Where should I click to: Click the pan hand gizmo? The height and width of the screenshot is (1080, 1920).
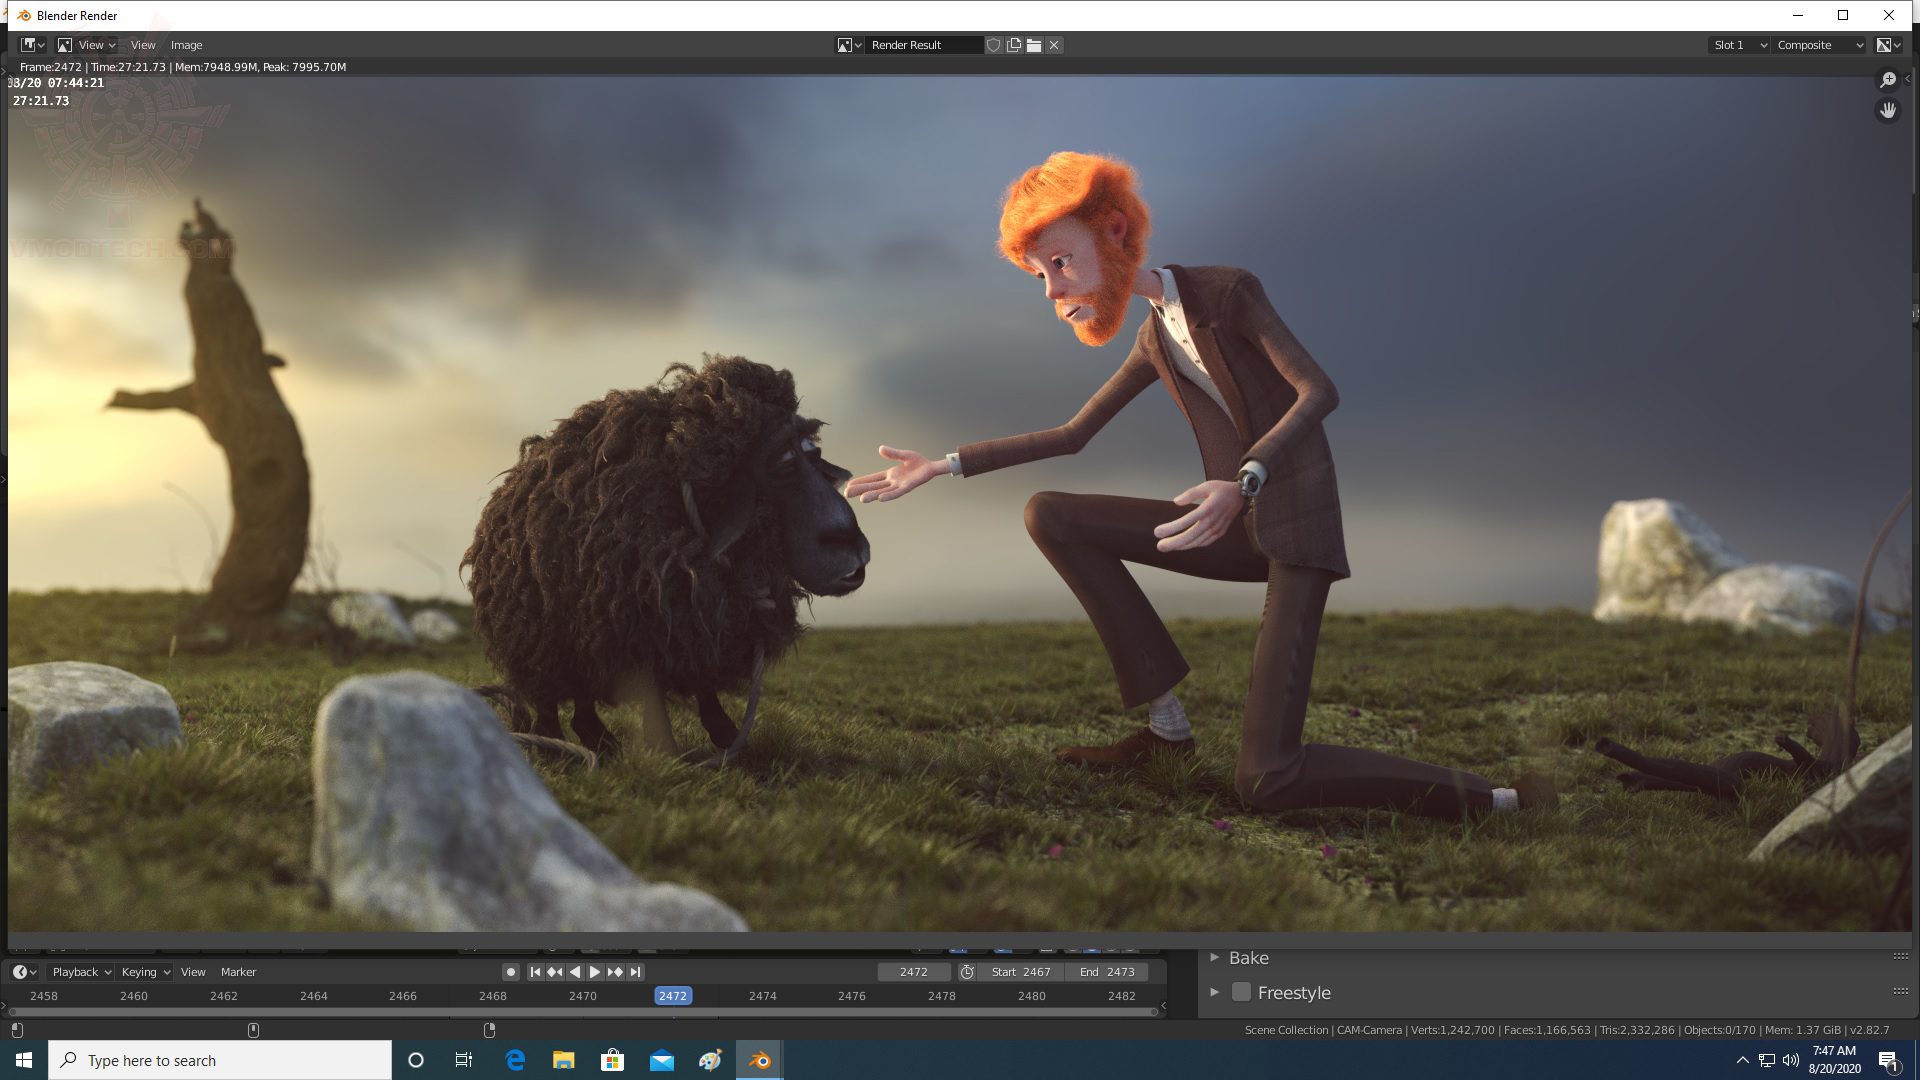pos(1888,111)
